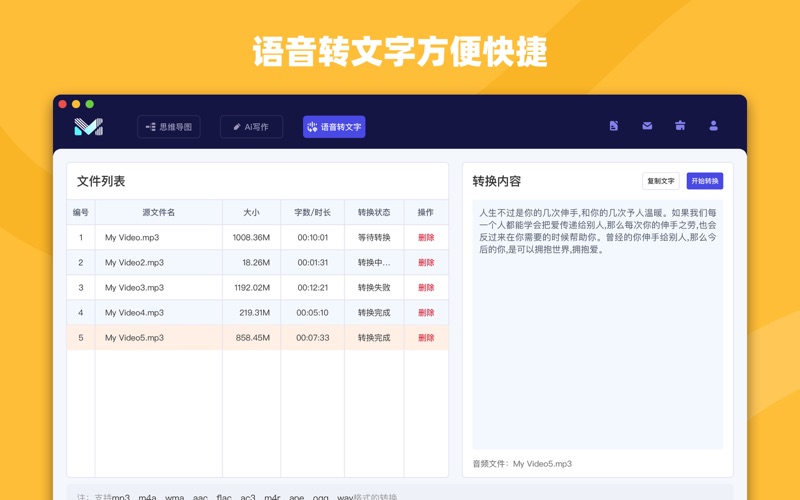Click the 转换状态 column header
This screenshot has width=800, height=500.
(x=374, y=212)
